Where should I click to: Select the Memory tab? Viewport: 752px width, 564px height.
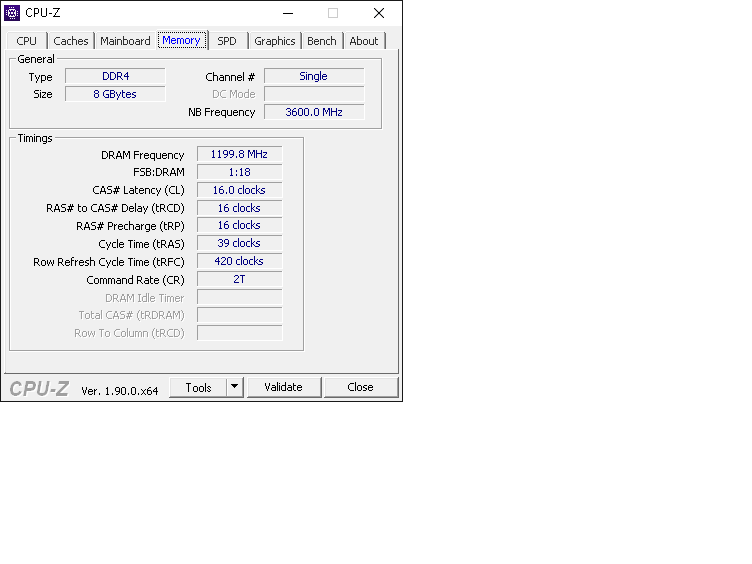pos(182,40)
